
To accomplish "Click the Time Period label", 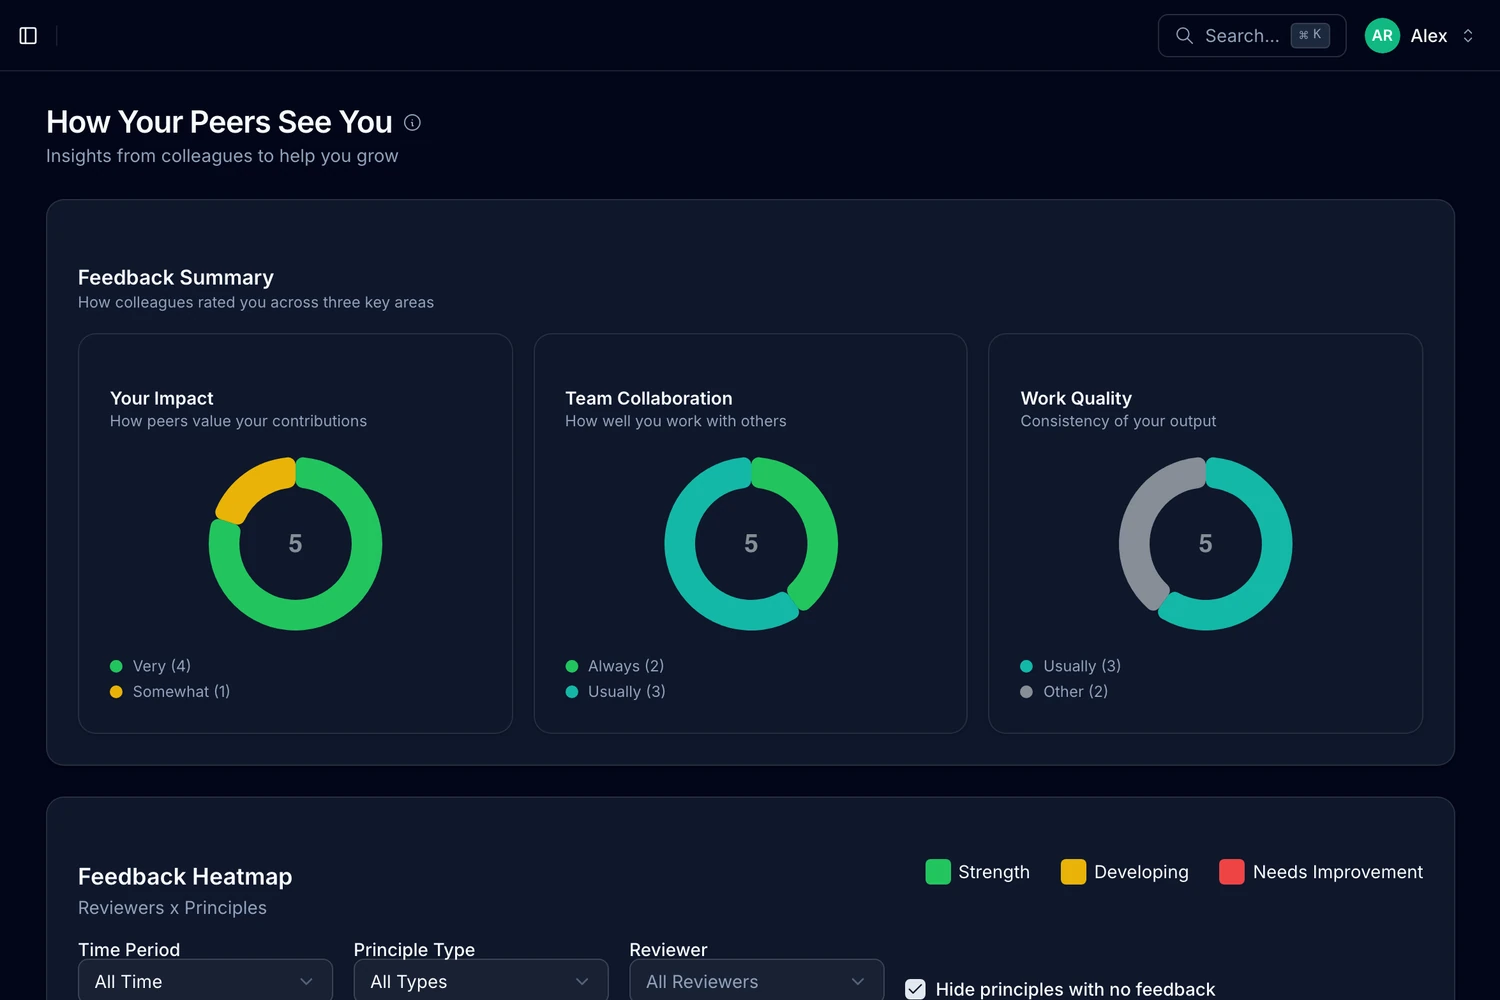I will (129, 950).
